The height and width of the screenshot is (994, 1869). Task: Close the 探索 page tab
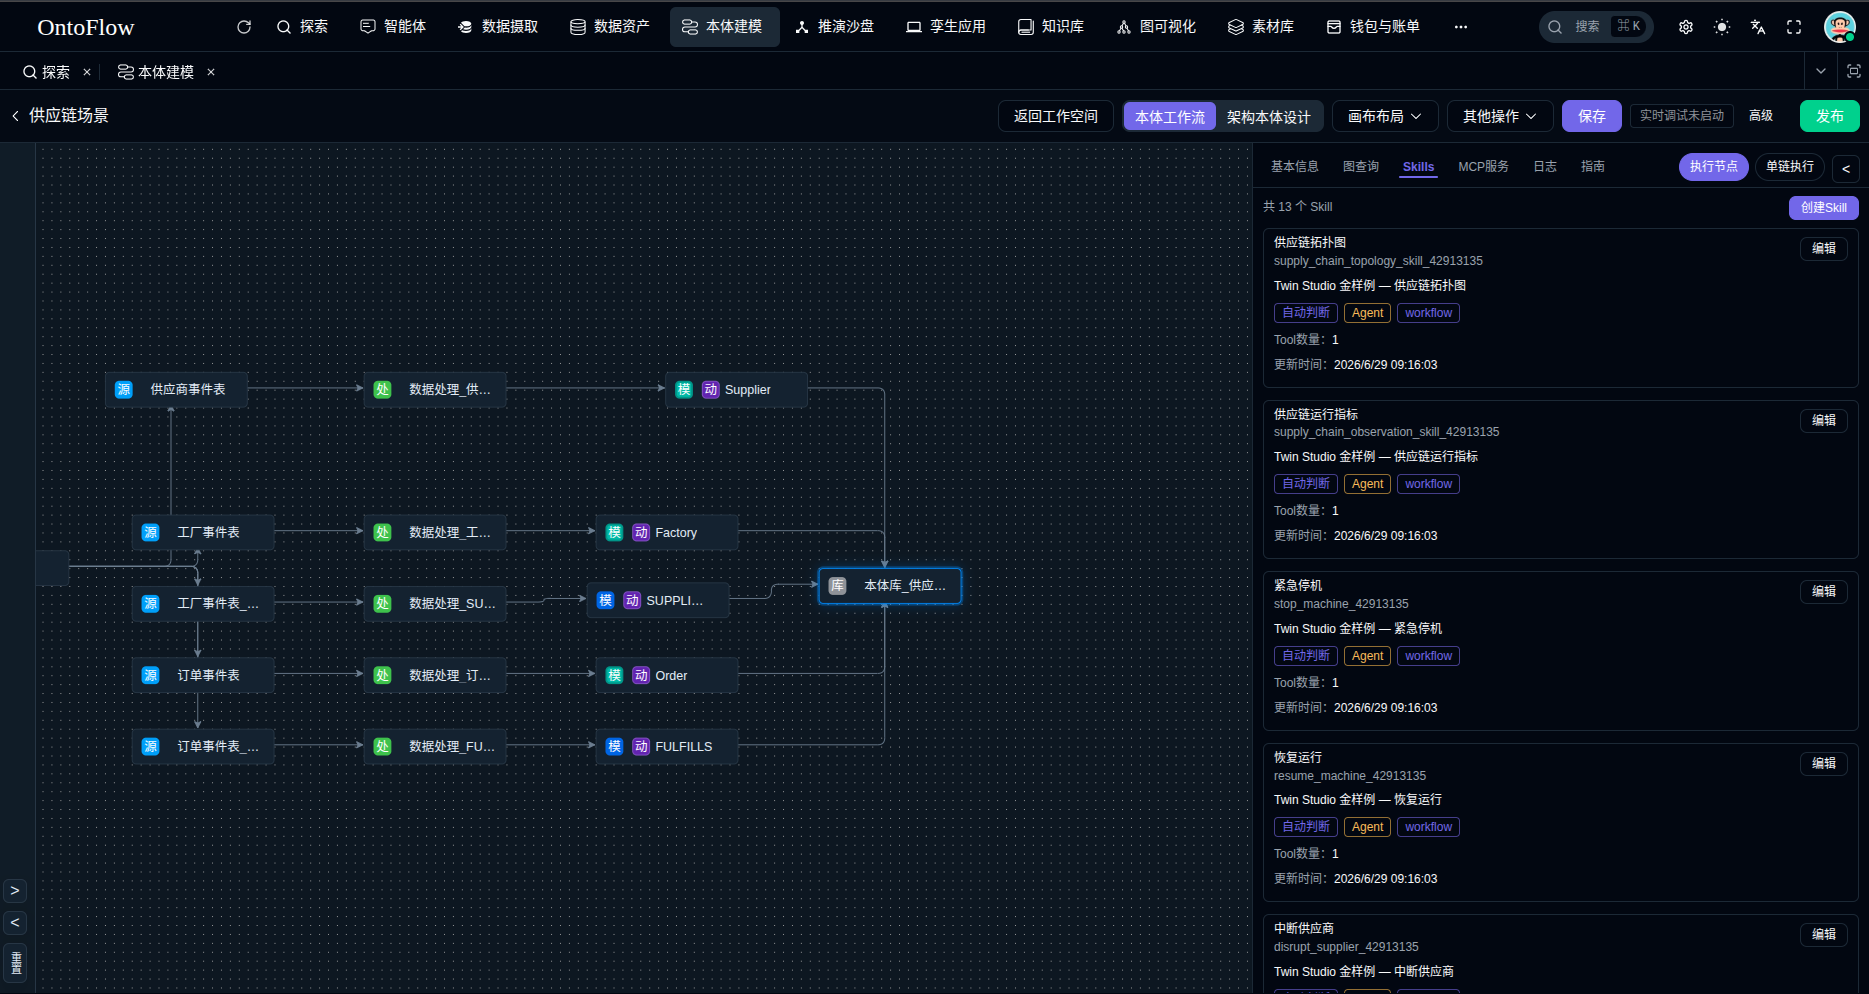point(87,72)
